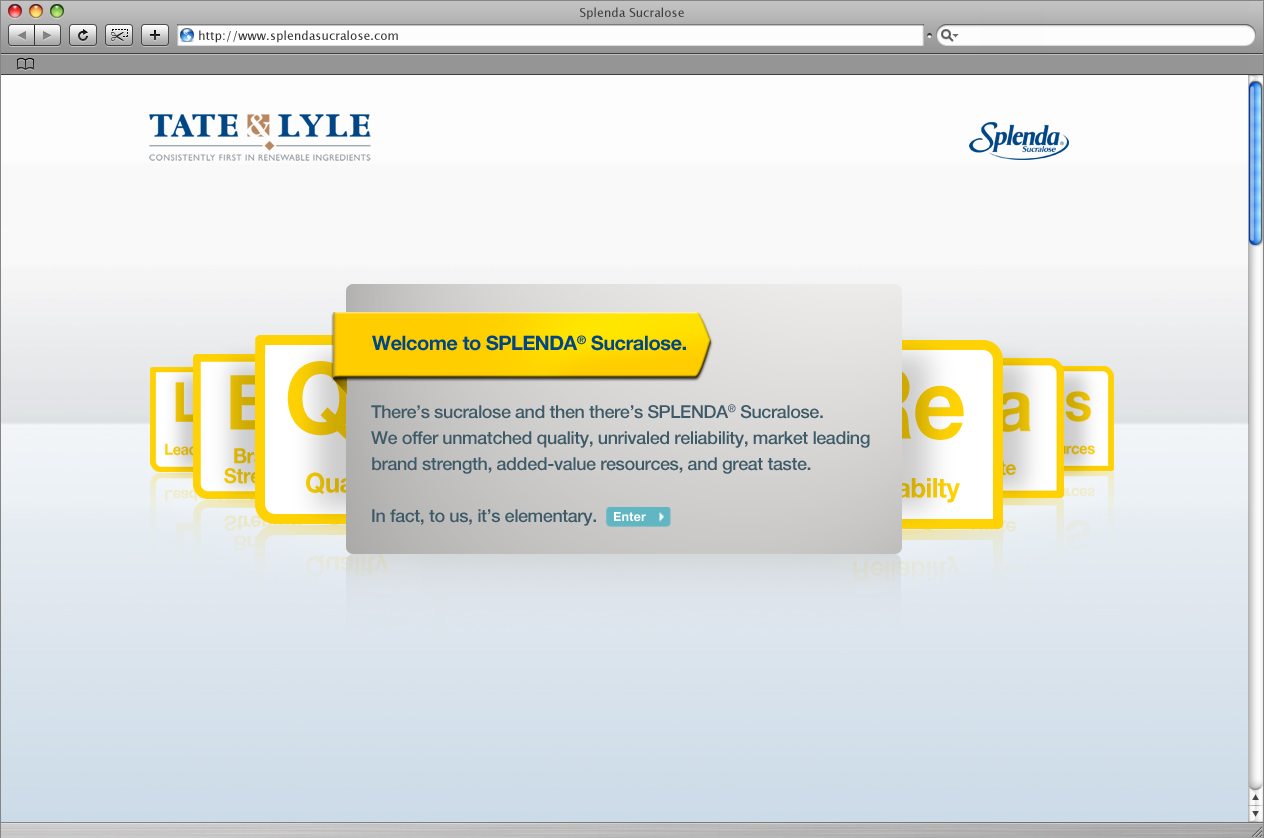Reload the page with the refresh button
Viewport: 1264px width, 838px height.
83,35
